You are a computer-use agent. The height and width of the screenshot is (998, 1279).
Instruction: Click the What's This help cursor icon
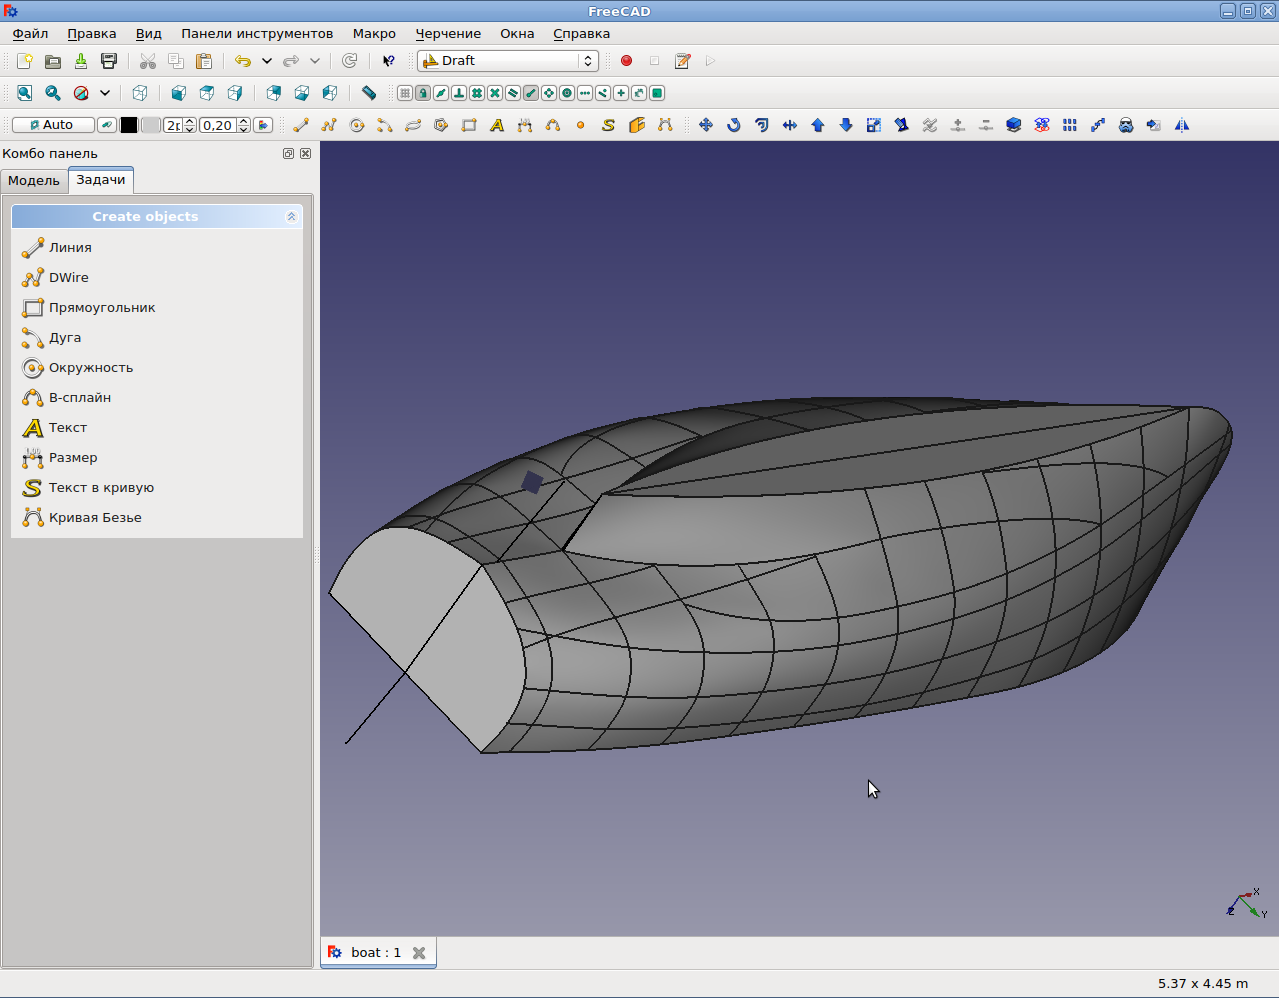(x=389, y=61)
